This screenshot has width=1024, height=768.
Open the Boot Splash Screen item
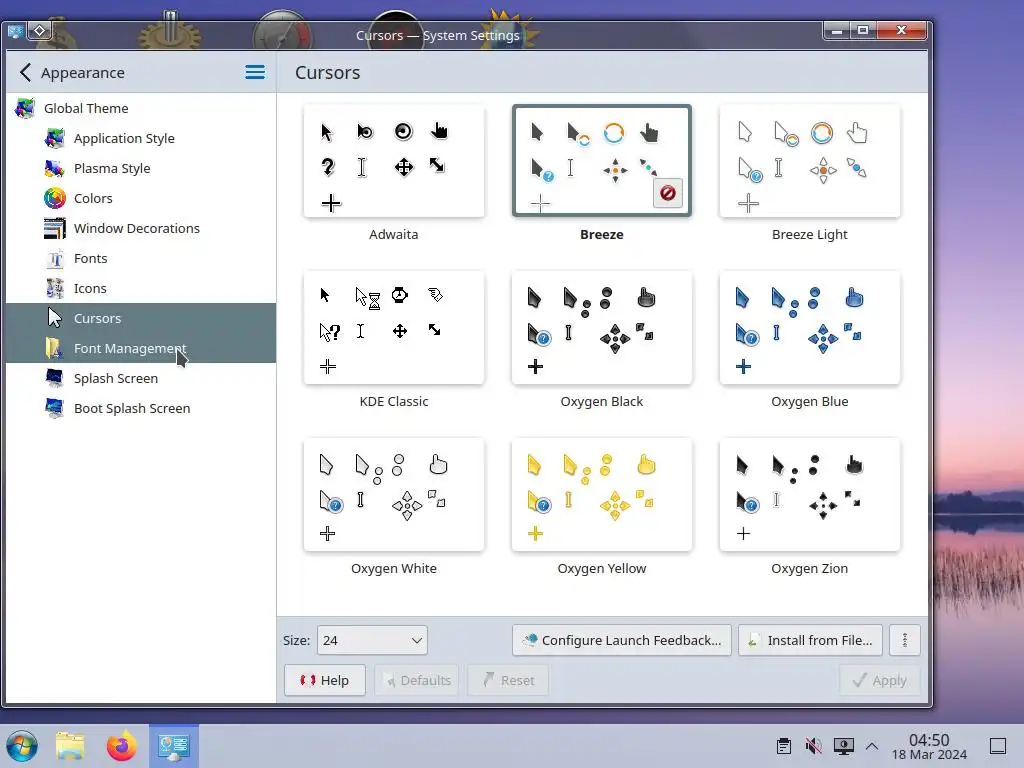pyautogui.click(x=141, y=409)
